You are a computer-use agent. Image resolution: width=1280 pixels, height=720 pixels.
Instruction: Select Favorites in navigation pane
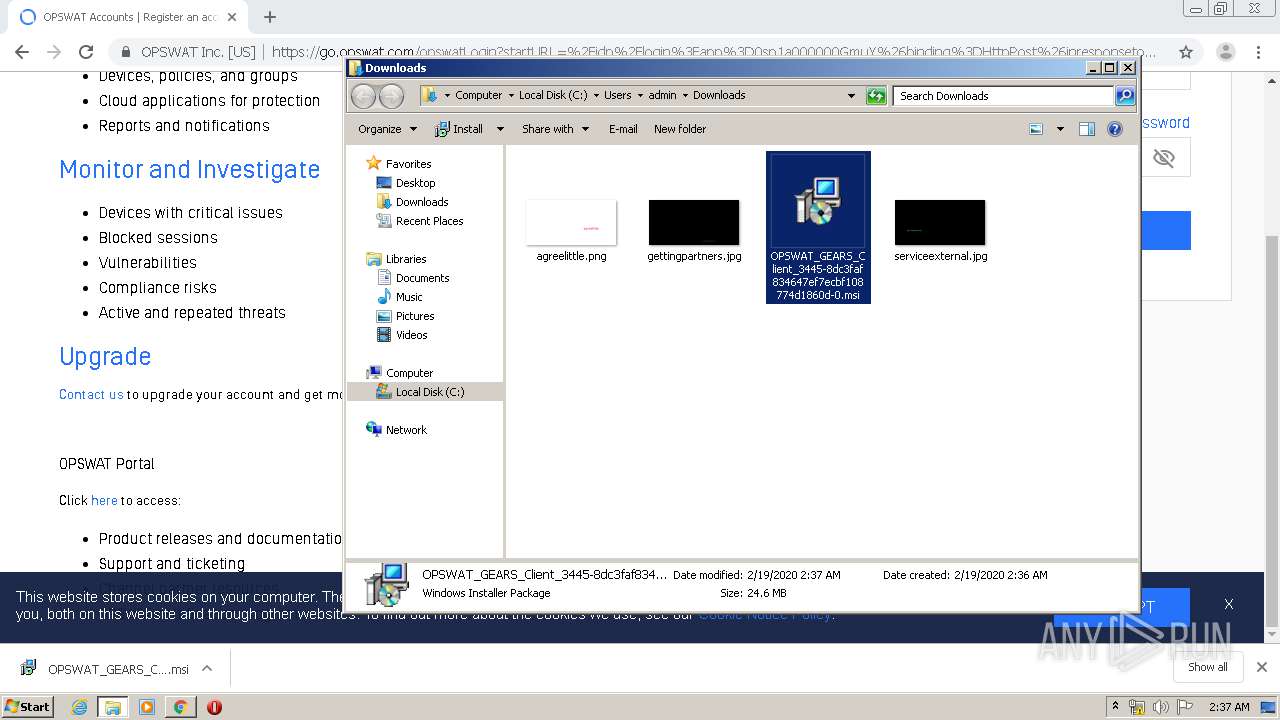click(400, 164)
